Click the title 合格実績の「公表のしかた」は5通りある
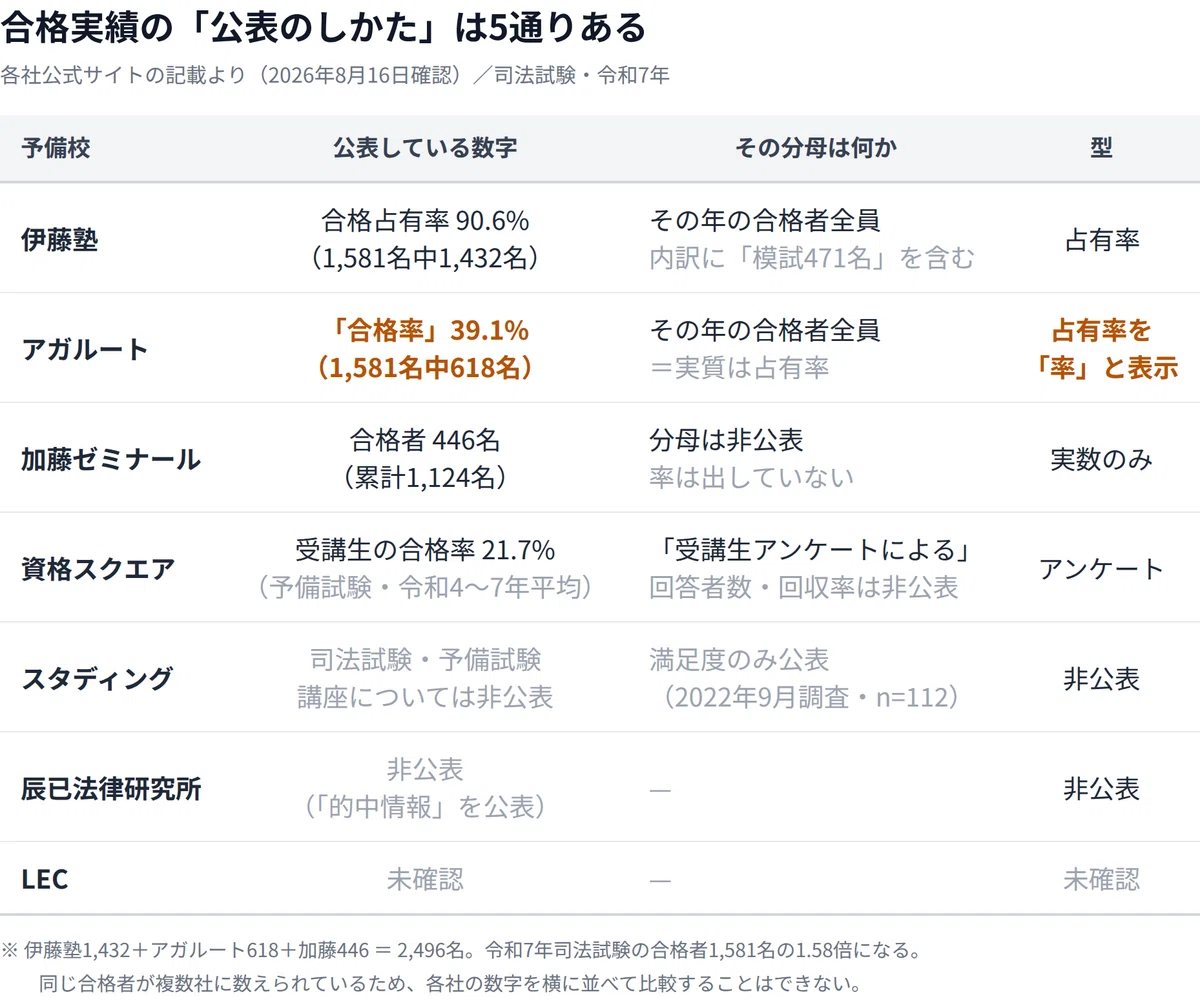The image size is (1200, 1001). 324,27
